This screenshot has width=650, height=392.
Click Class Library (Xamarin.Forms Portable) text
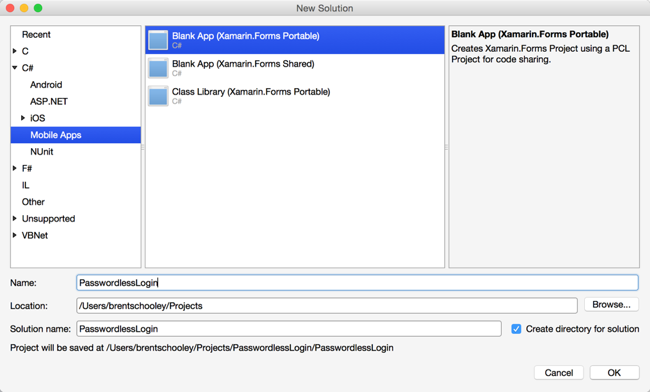tap(251, 92)
